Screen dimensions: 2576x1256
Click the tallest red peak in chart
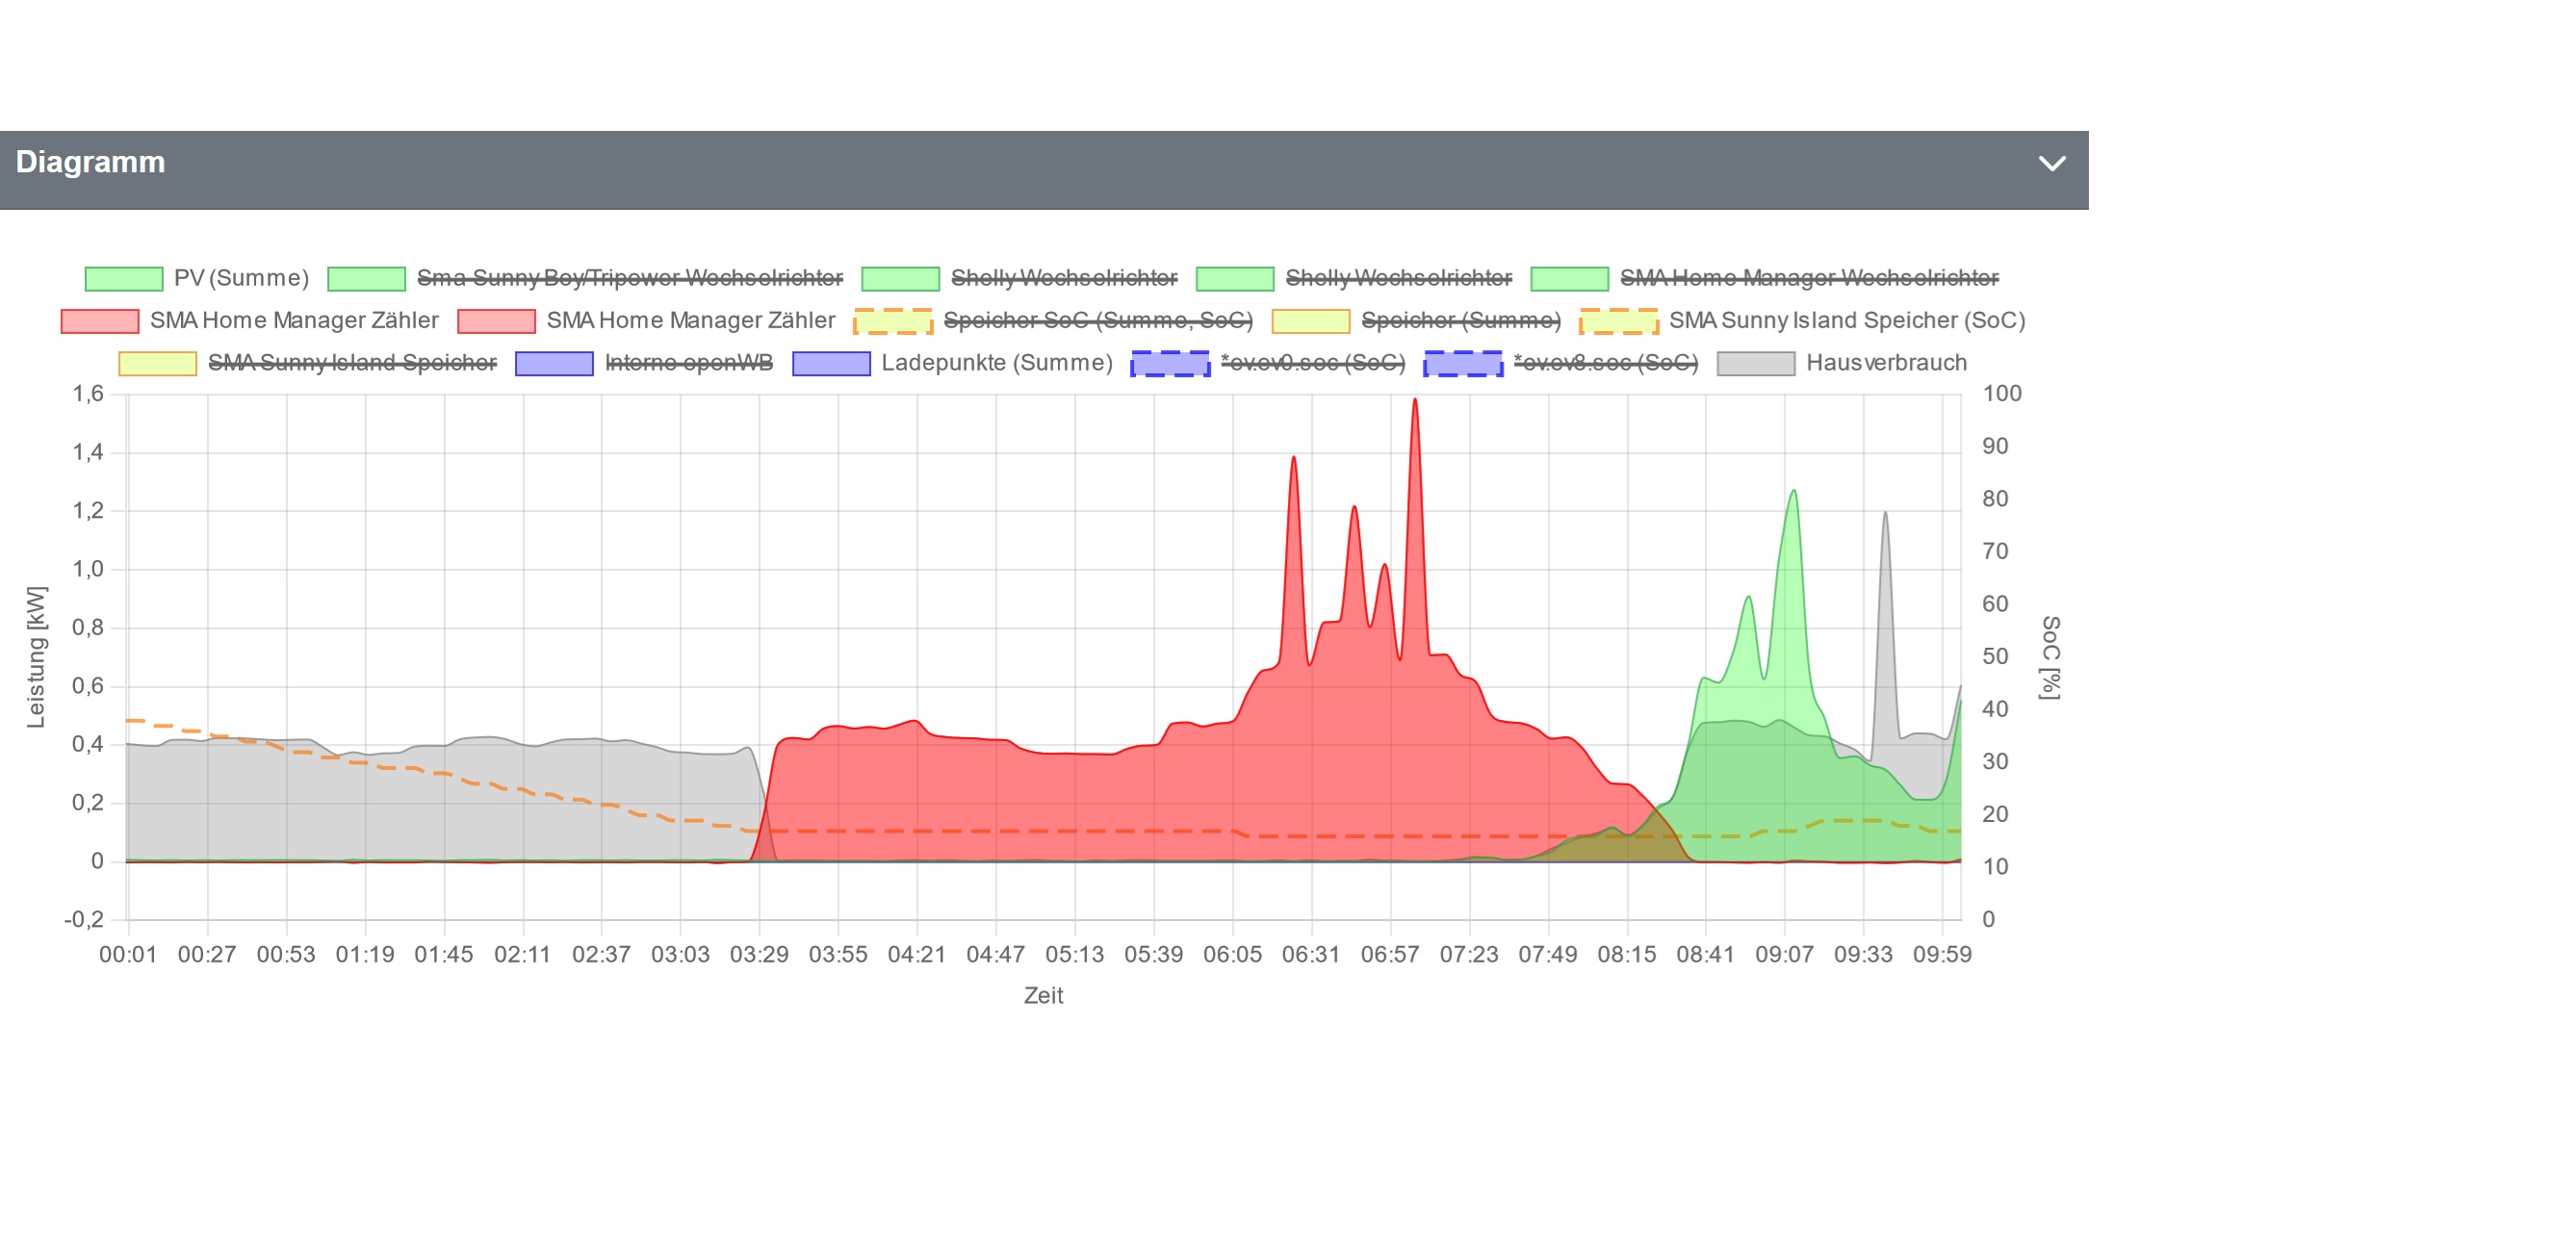[1414, 402]
